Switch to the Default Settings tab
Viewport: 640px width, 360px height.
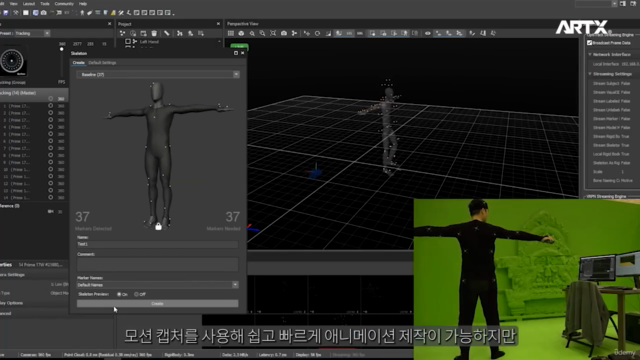[x=102, y=63]
